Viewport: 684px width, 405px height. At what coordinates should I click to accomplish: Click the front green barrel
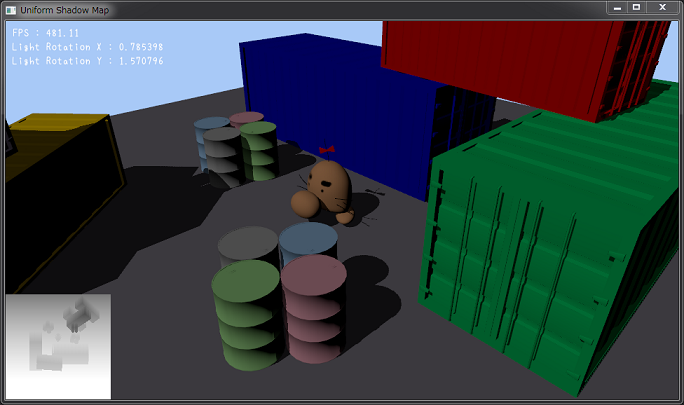(245, 310)
